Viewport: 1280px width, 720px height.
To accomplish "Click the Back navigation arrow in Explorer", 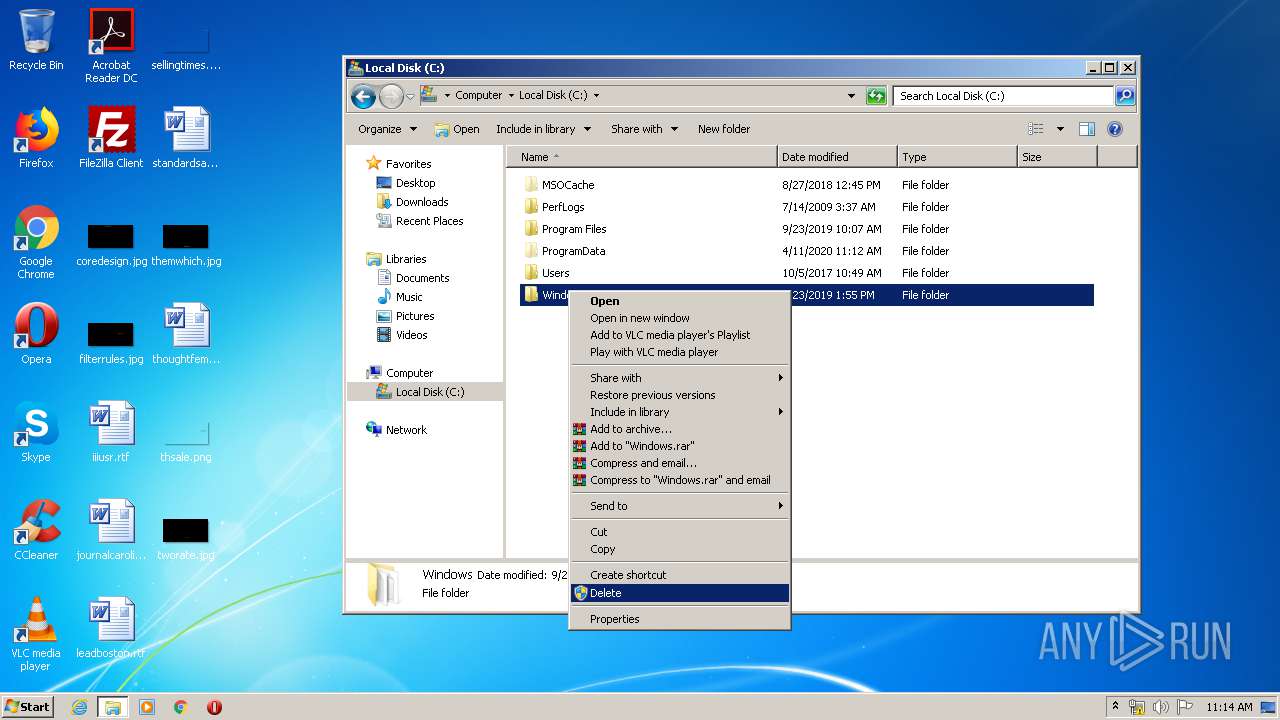I will (364, 96).
